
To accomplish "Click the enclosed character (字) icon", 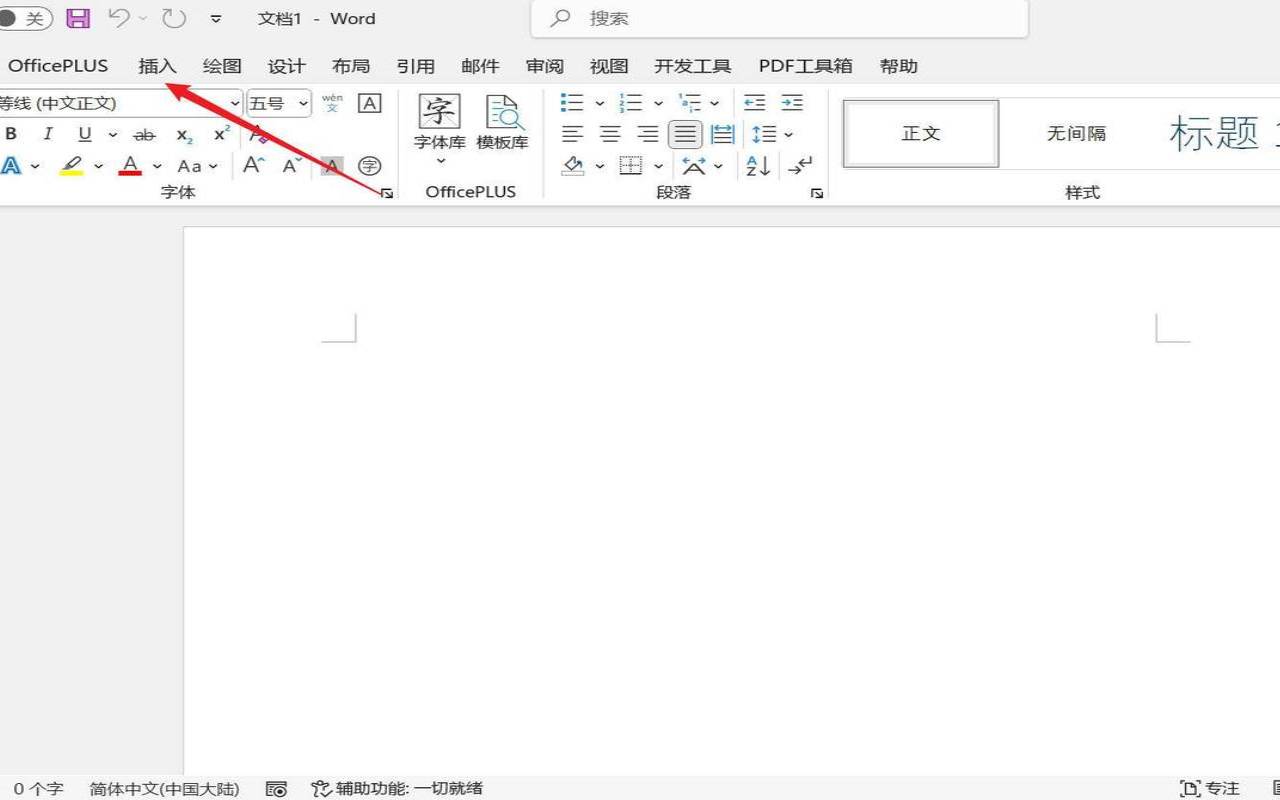I will [370, 166].
